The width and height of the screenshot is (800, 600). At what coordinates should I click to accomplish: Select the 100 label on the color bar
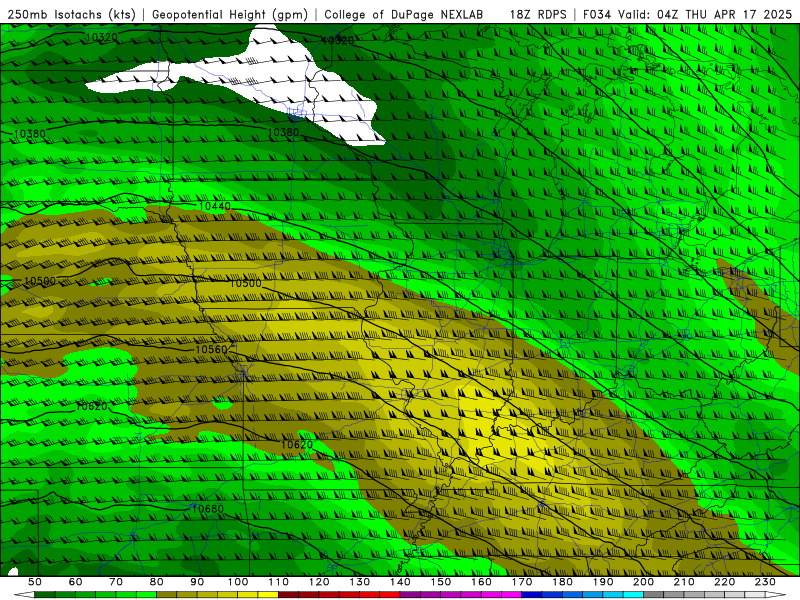coord(238,582)
